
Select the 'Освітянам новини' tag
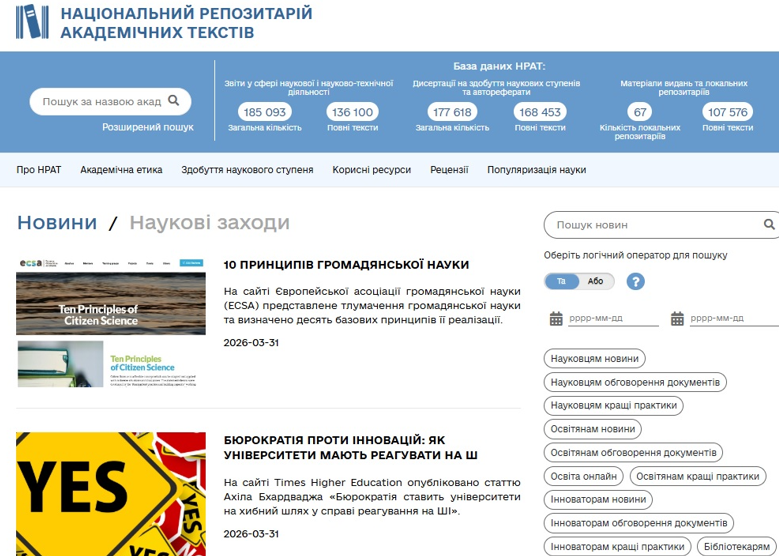coord(593,429)
